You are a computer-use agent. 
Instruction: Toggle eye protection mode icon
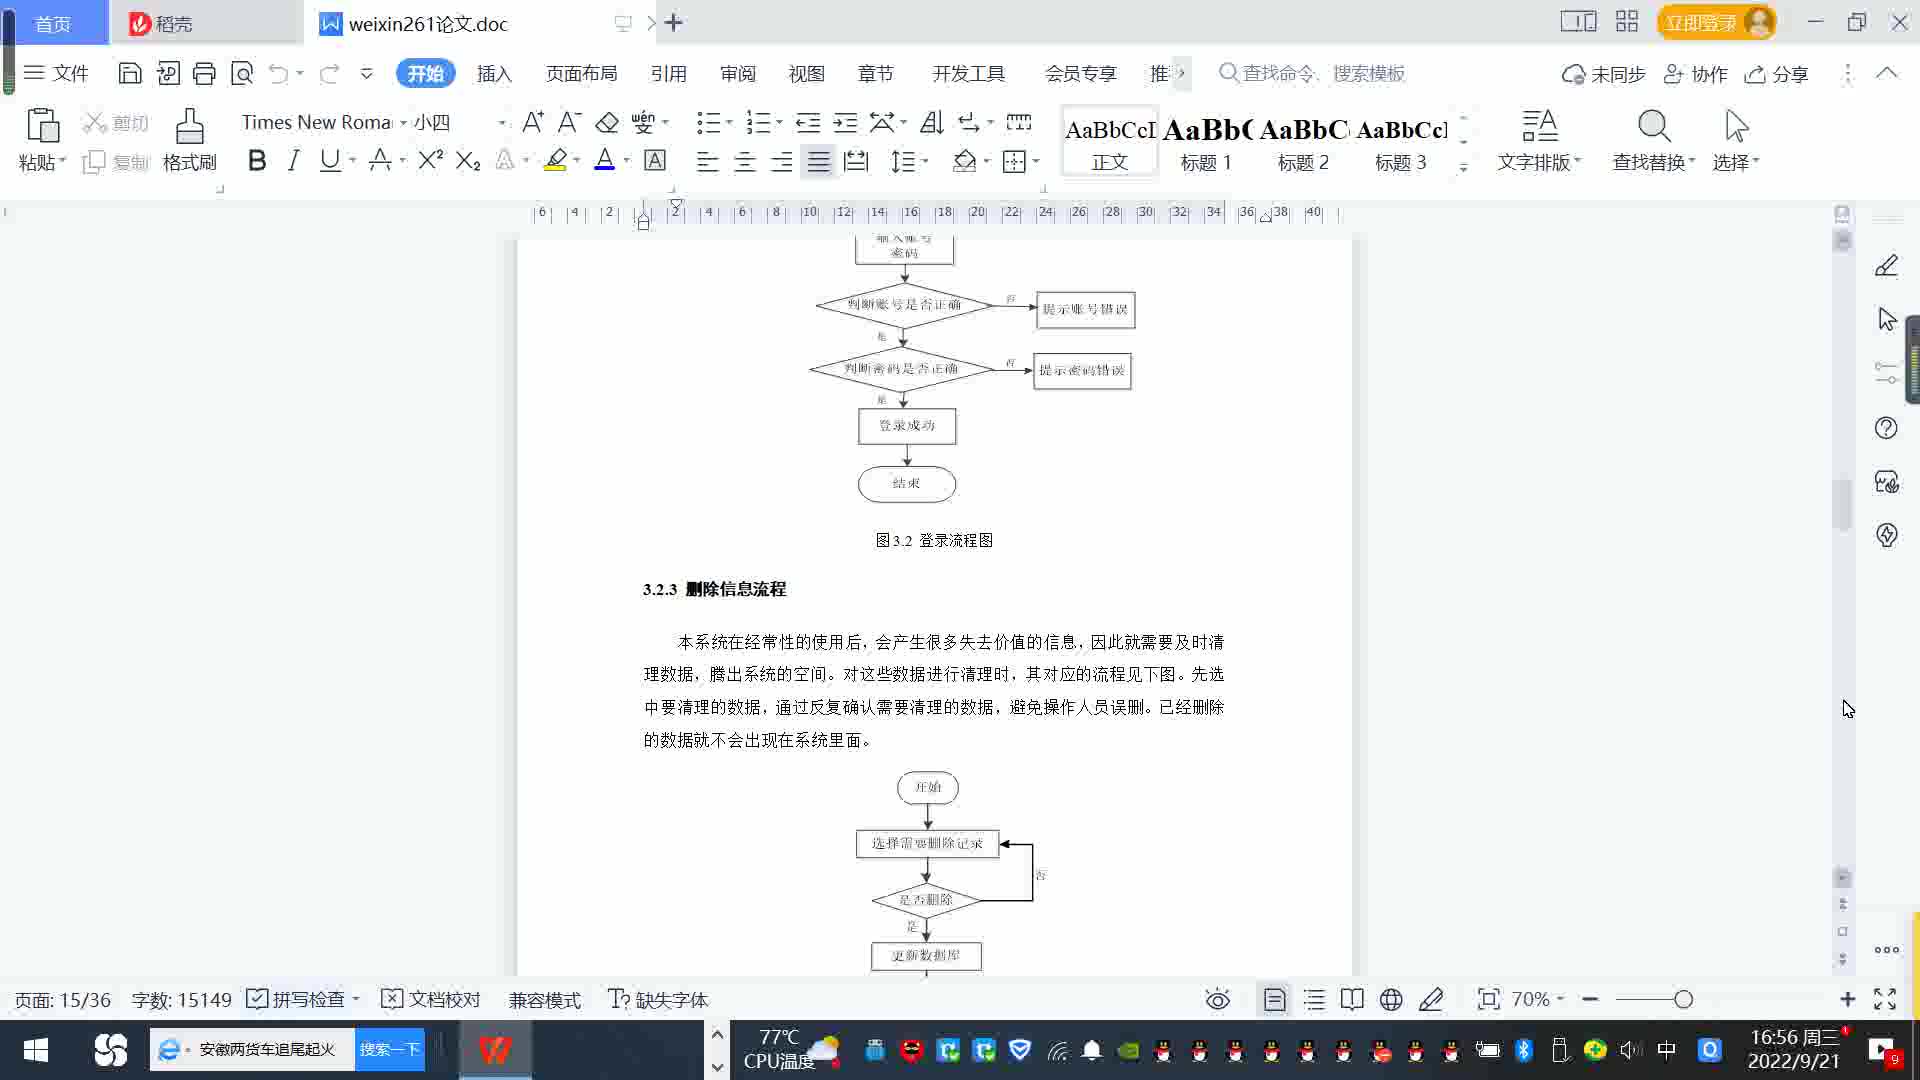[1217, 999]
